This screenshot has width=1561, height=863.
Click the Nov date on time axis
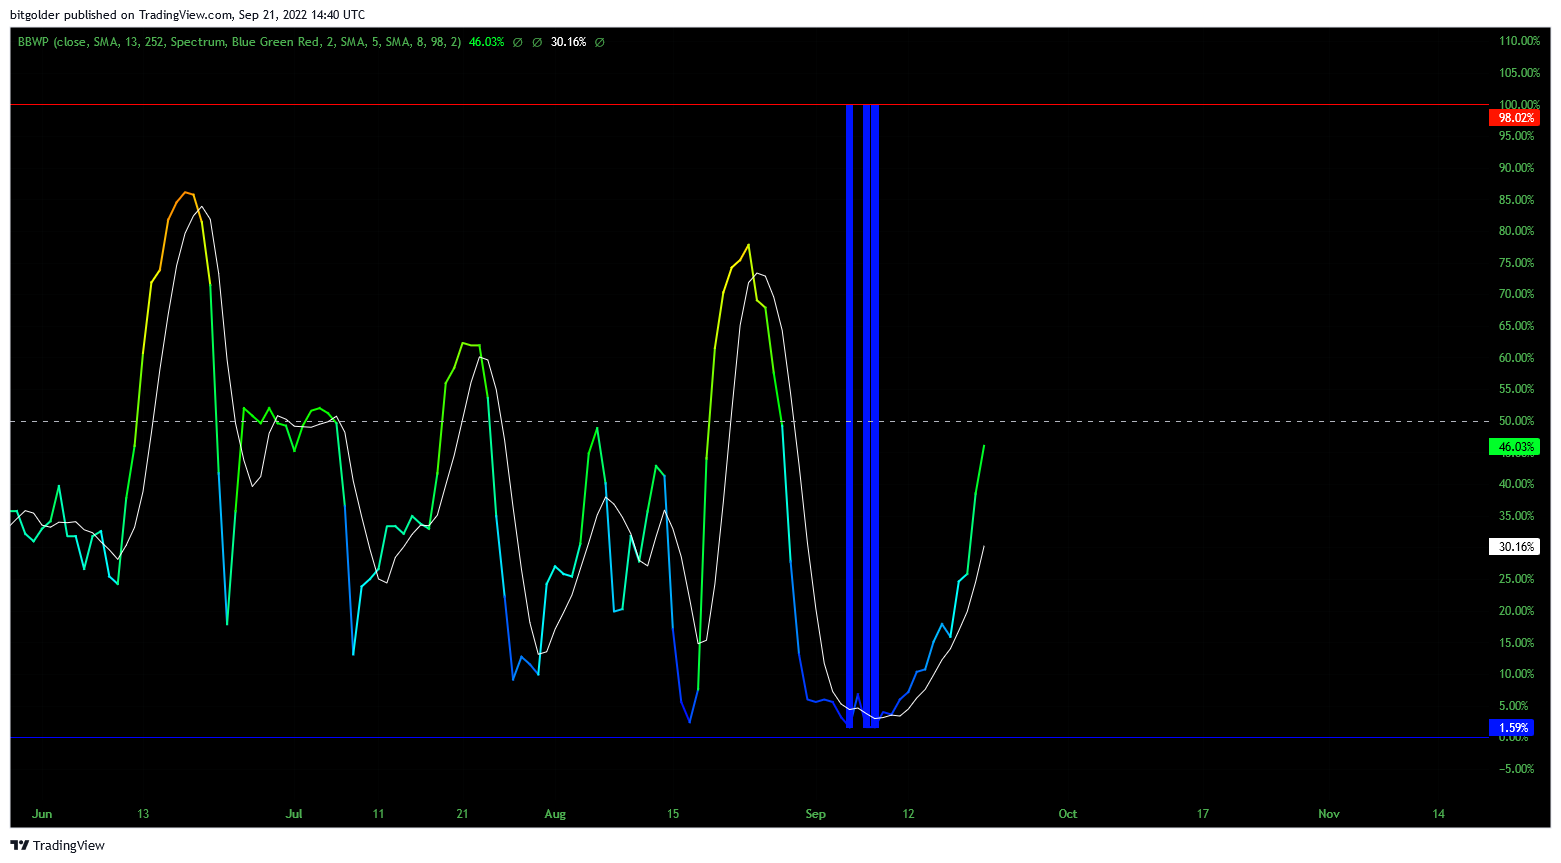(x=1329, y=814)
